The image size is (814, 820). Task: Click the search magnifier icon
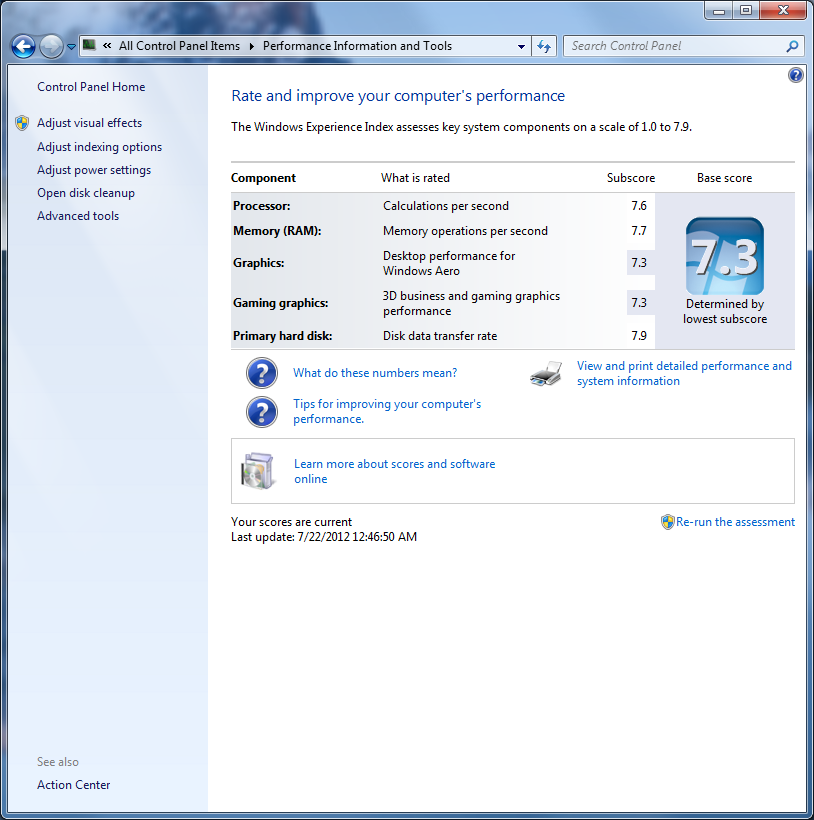click(792, 46)
